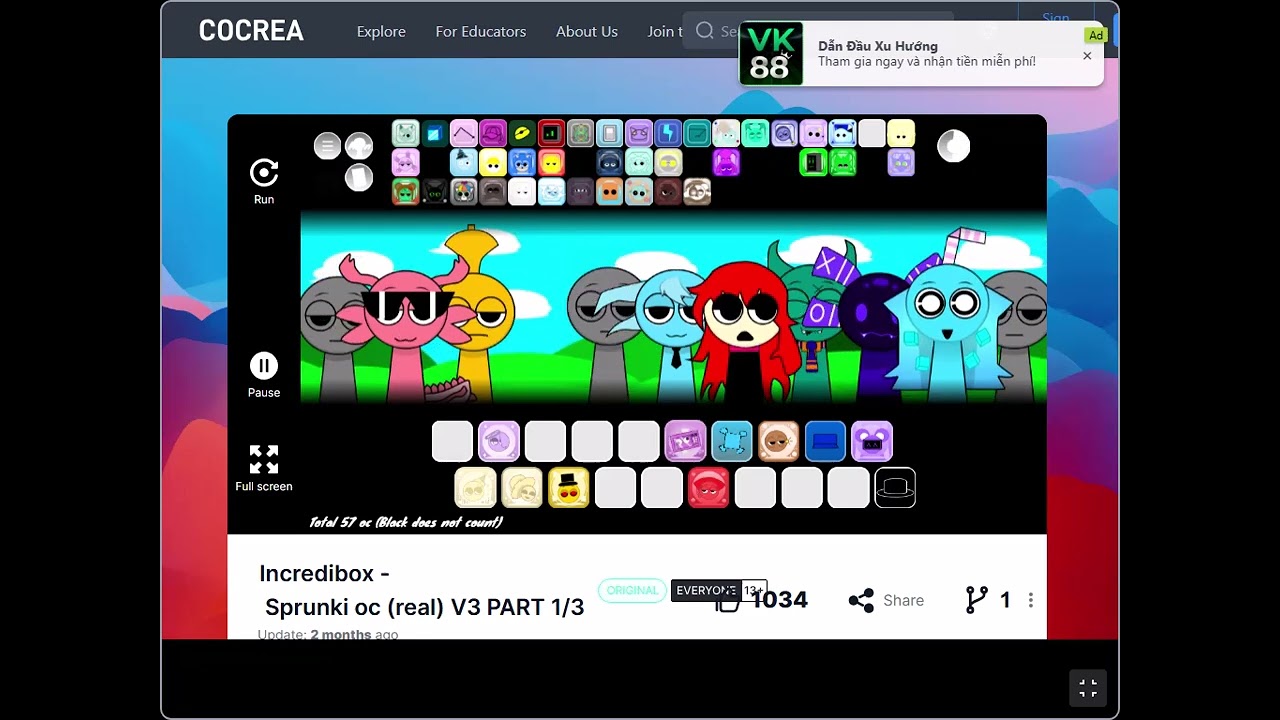Select the yellow top hat character slot
Viewport: 1280px width, 720px height.
click(568, 487)
